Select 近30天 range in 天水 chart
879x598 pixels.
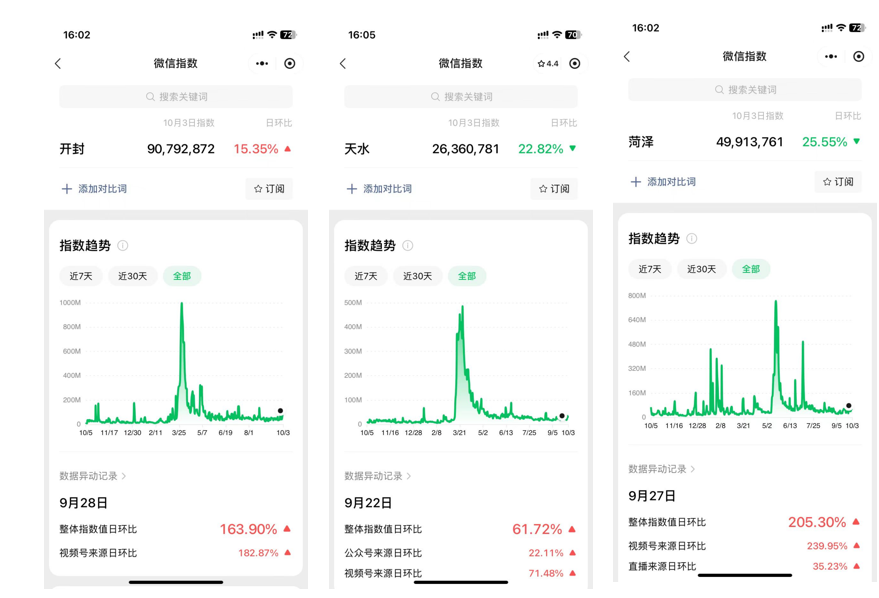(x=418, y=276)
